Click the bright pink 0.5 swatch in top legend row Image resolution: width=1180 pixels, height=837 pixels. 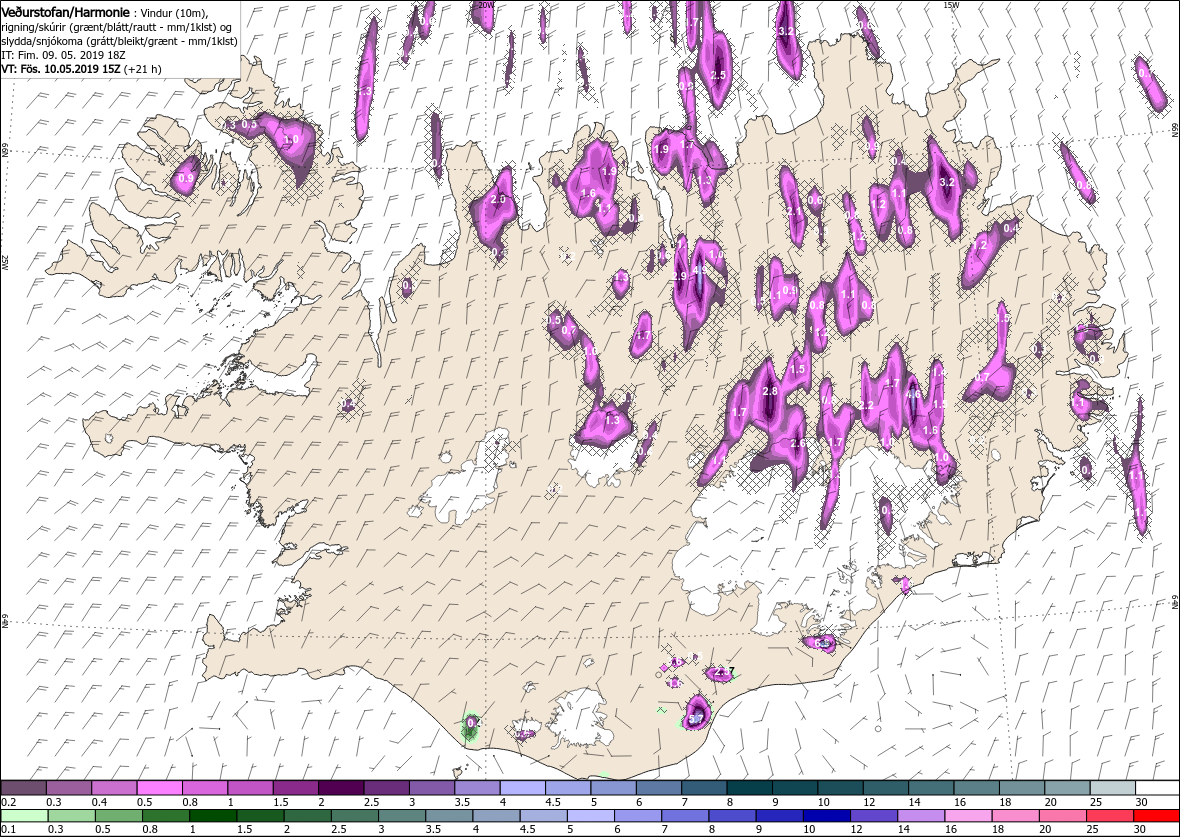[x=159, y=787]
